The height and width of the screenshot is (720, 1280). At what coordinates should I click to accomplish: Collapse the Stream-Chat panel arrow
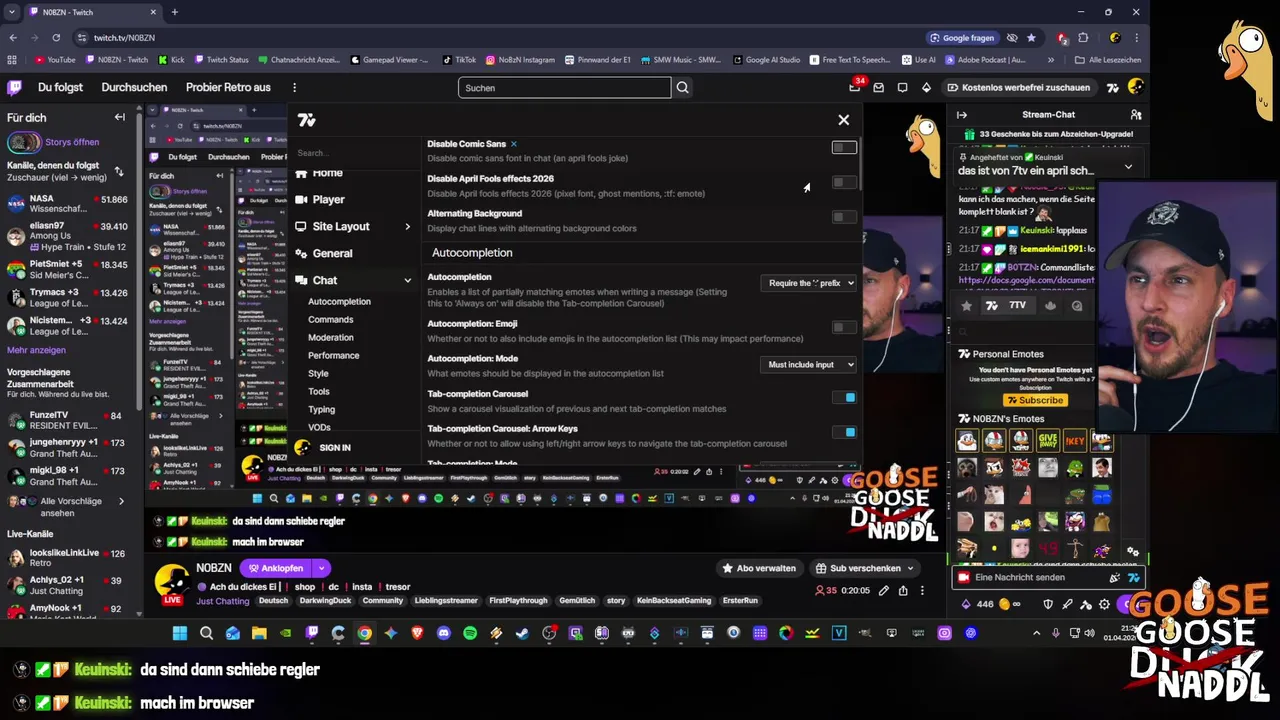[961, 115]
